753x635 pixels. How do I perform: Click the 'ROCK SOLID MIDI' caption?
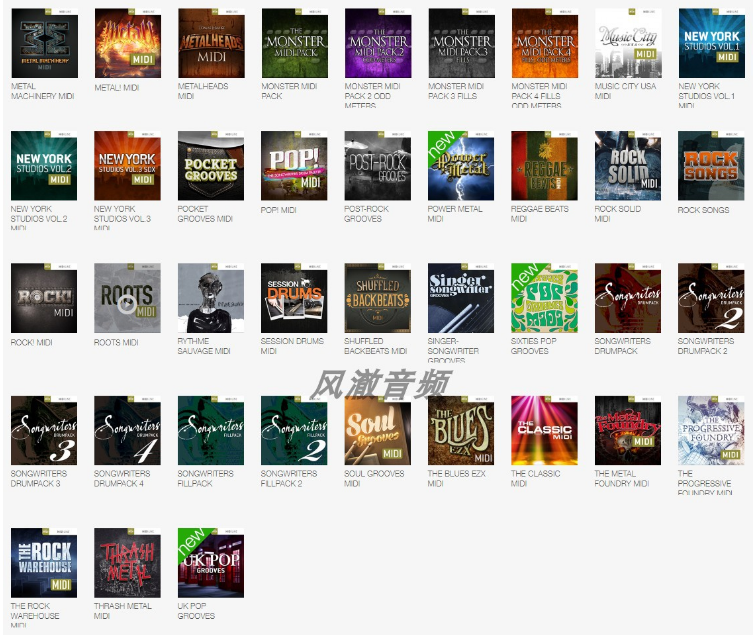tap(618, 214)
